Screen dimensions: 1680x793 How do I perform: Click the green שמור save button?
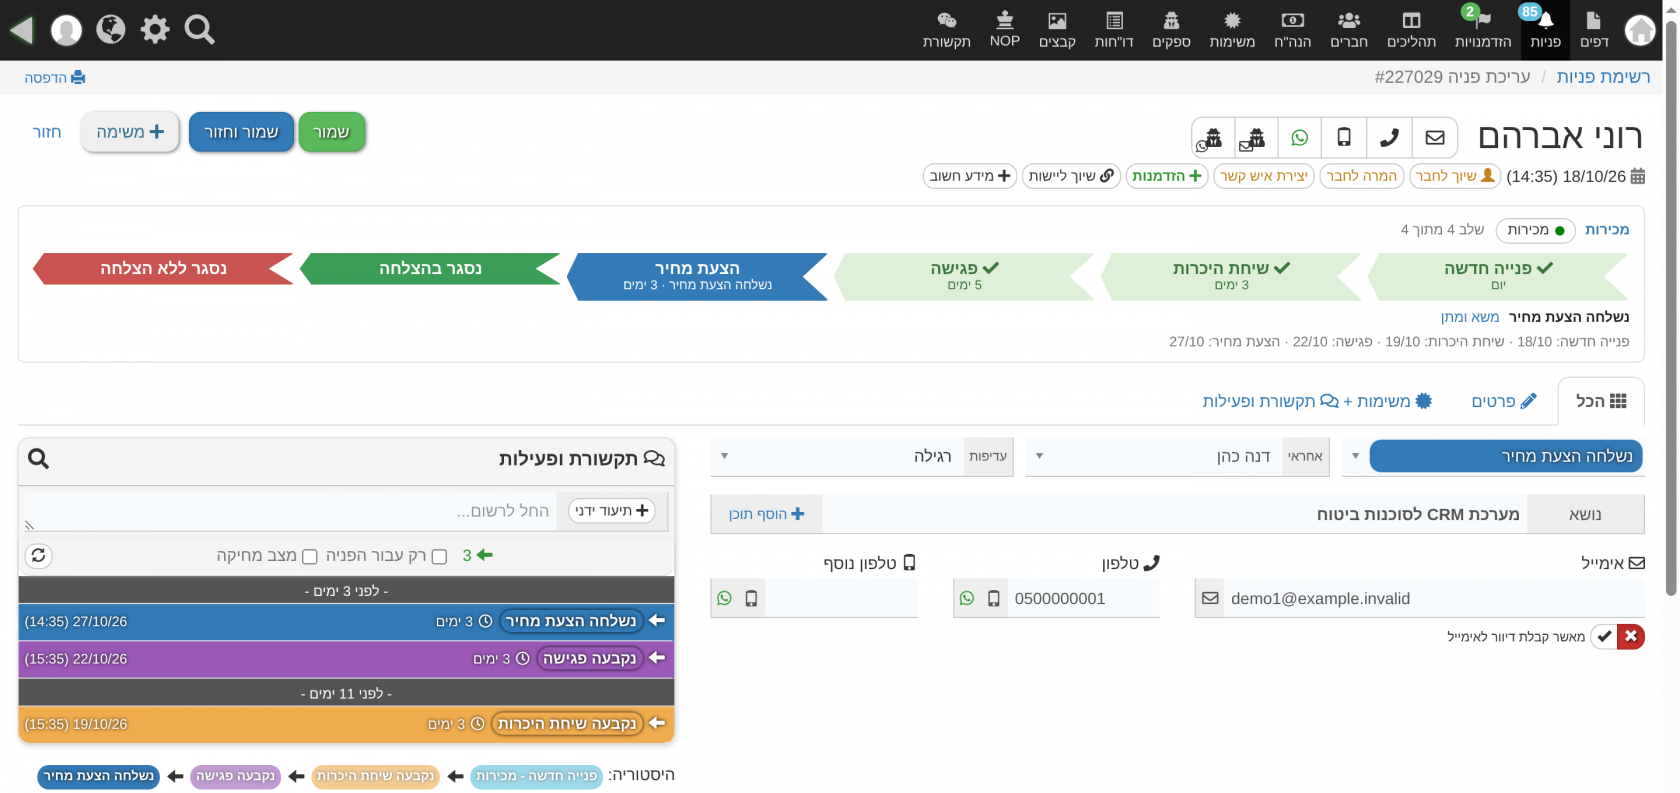332,132
